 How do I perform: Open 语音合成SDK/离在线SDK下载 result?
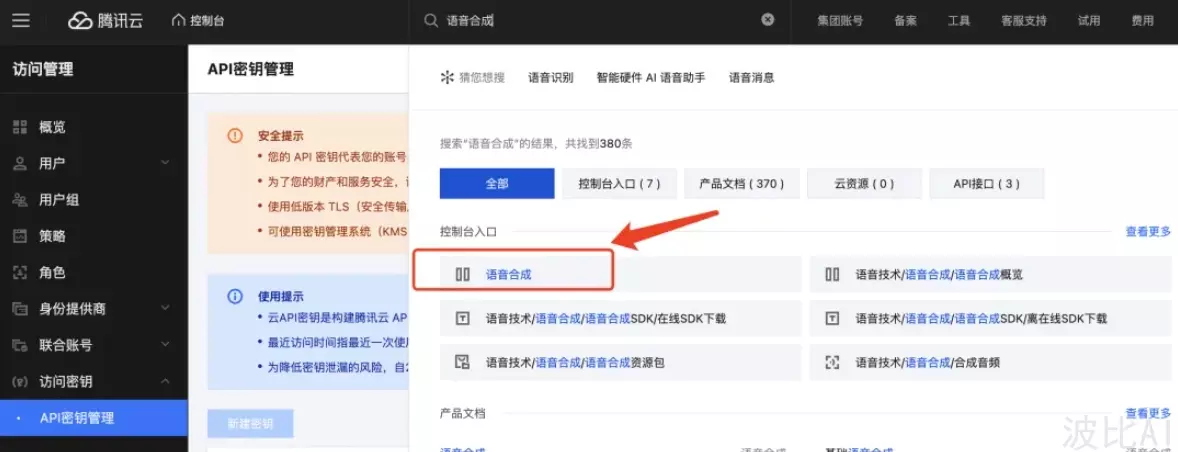click(x=981, y=318)
